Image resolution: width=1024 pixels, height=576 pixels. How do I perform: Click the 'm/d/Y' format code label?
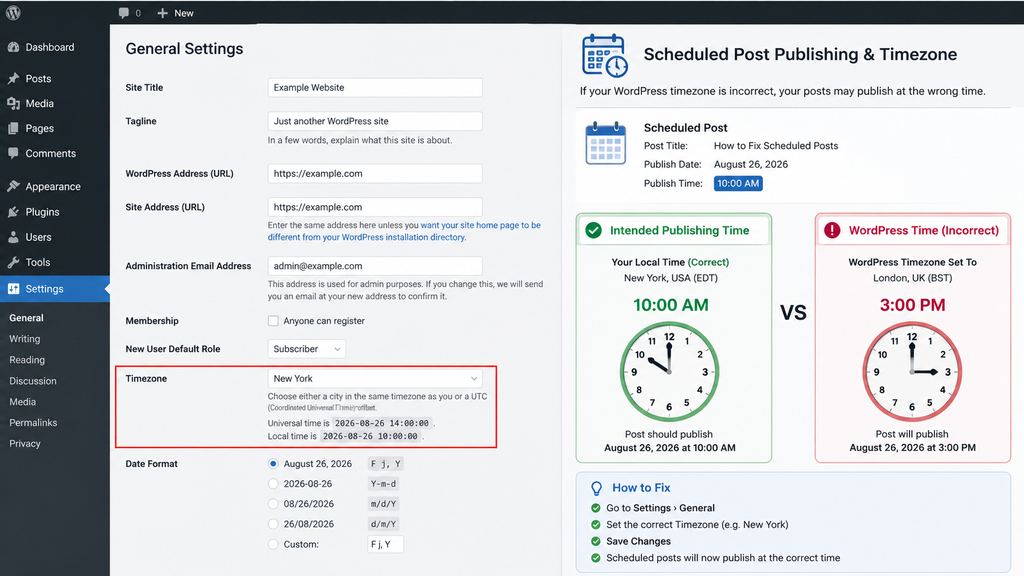[x=383, y=504]
